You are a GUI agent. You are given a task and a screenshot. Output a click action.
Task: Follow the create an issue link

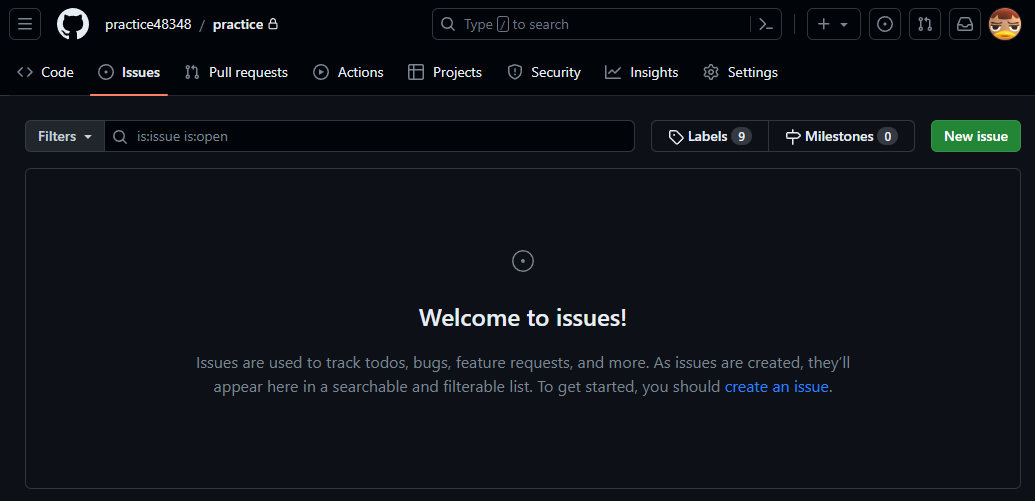coord(776,387)
